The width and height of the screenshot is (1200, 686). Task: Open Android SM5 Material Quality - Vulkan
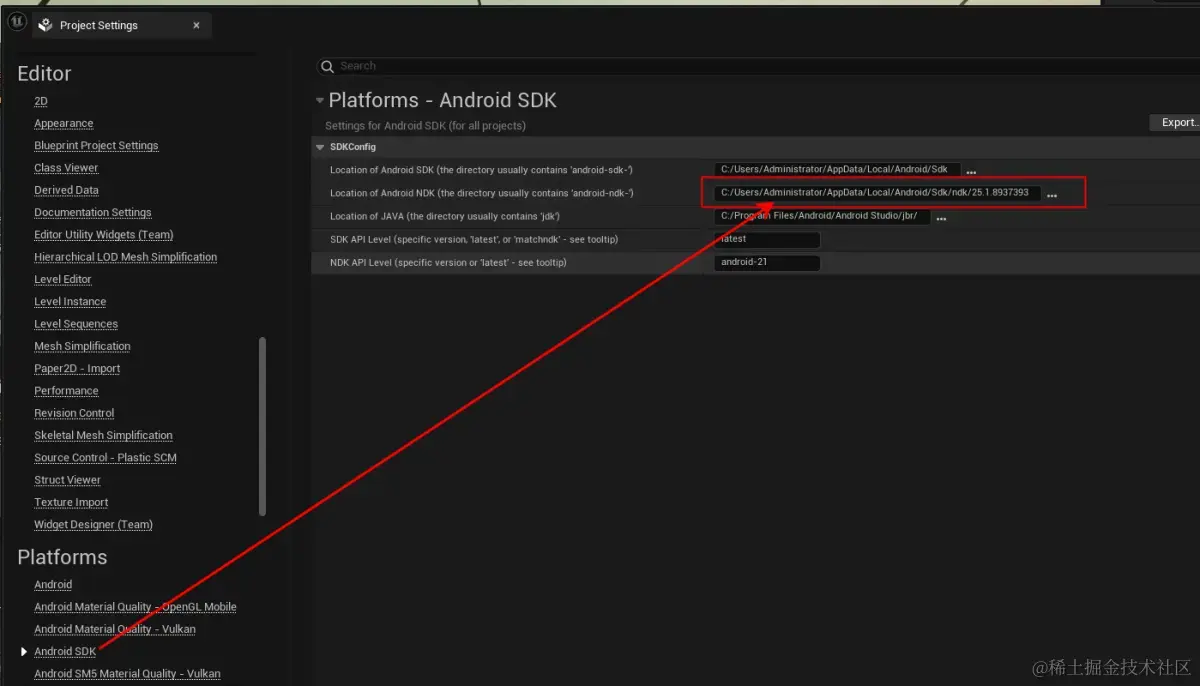coord(127,674)
